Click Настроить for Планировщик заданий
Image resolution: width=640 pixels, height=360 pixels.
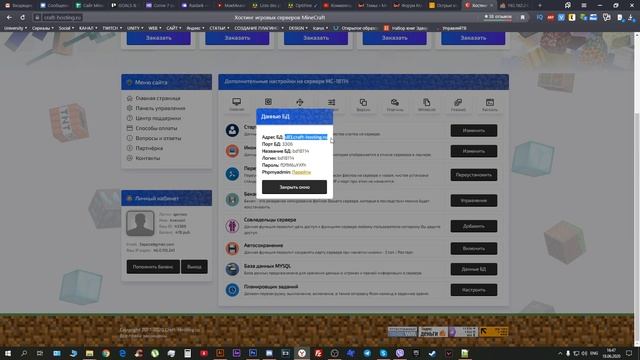click(x=474, y=290)
